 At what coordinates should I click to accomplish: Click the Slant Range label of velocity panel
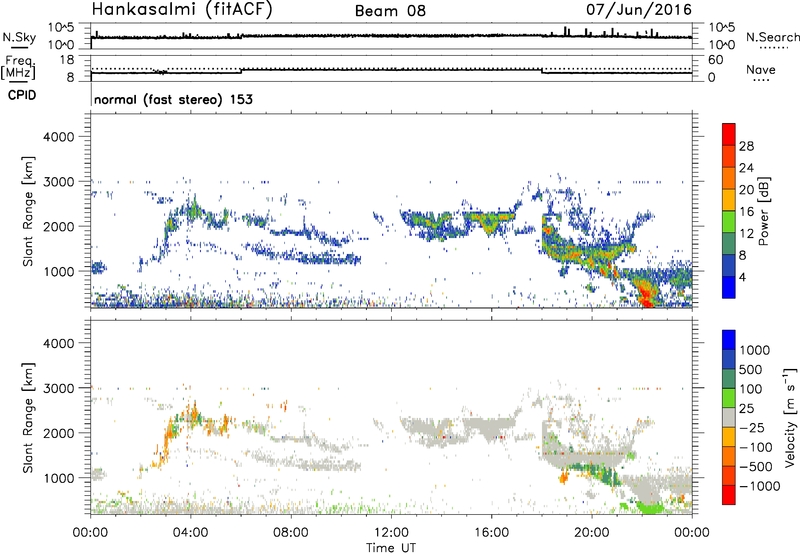pyautogui.click(x=28, y=418)
